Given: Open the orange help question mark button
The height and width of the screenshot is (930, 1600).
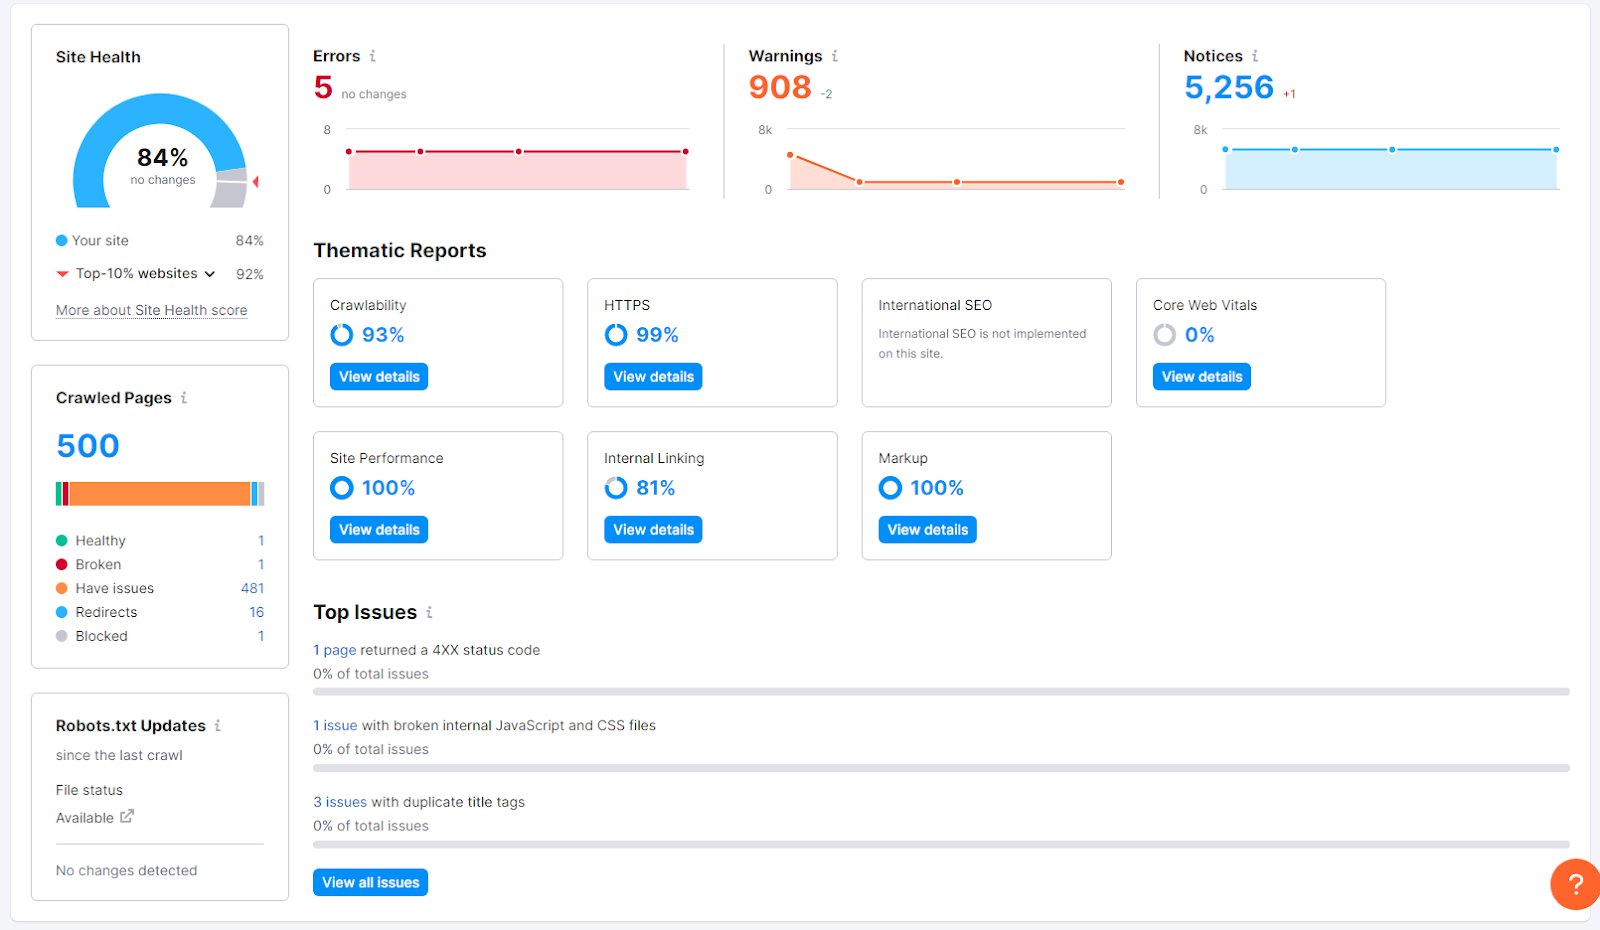Looking at the screenshot, I should point(1574,884).
